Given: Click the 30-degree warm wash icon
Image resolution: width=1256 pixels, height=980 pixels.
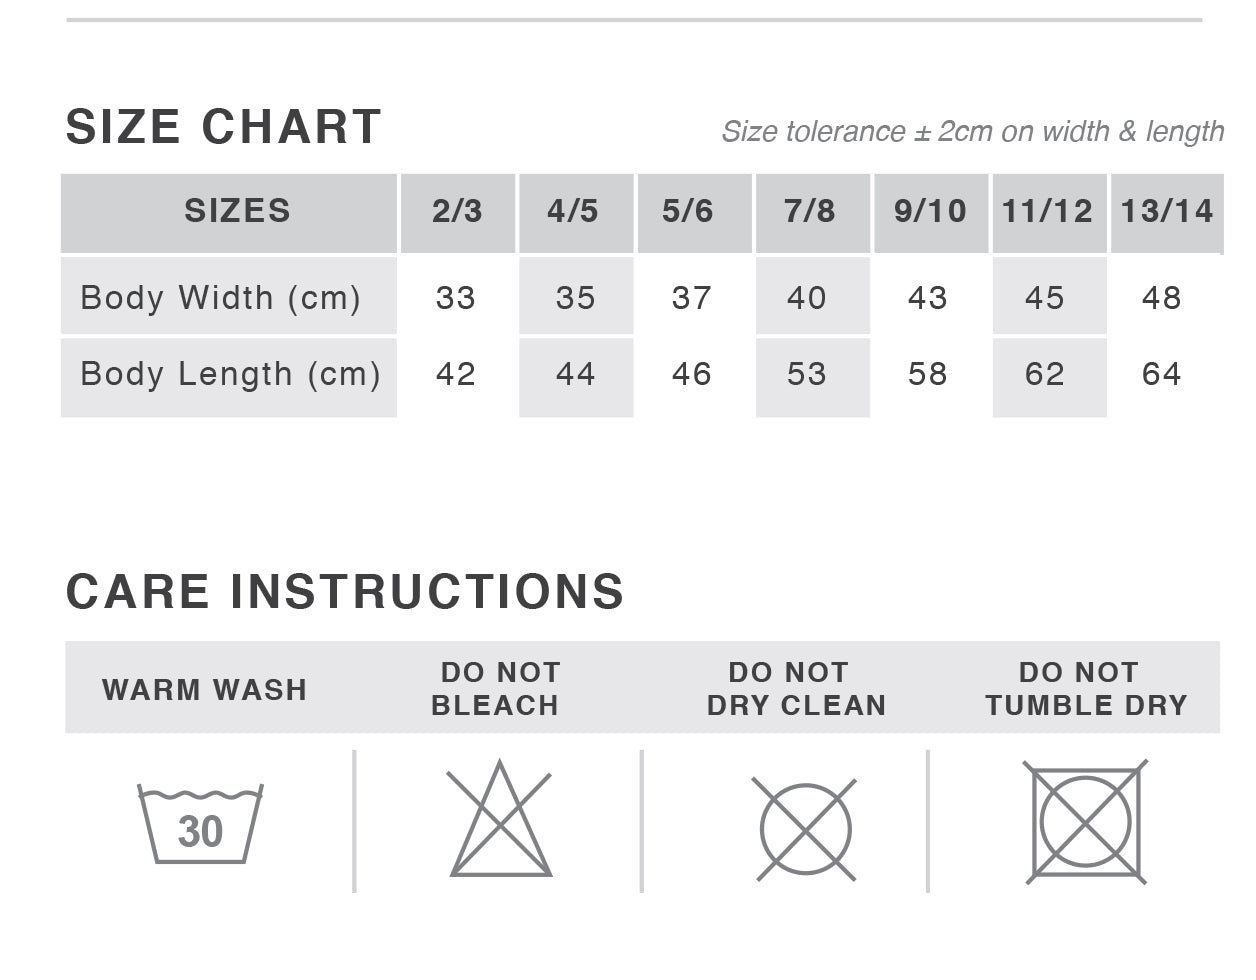Looking at the screenshot, I should (200, 825).
